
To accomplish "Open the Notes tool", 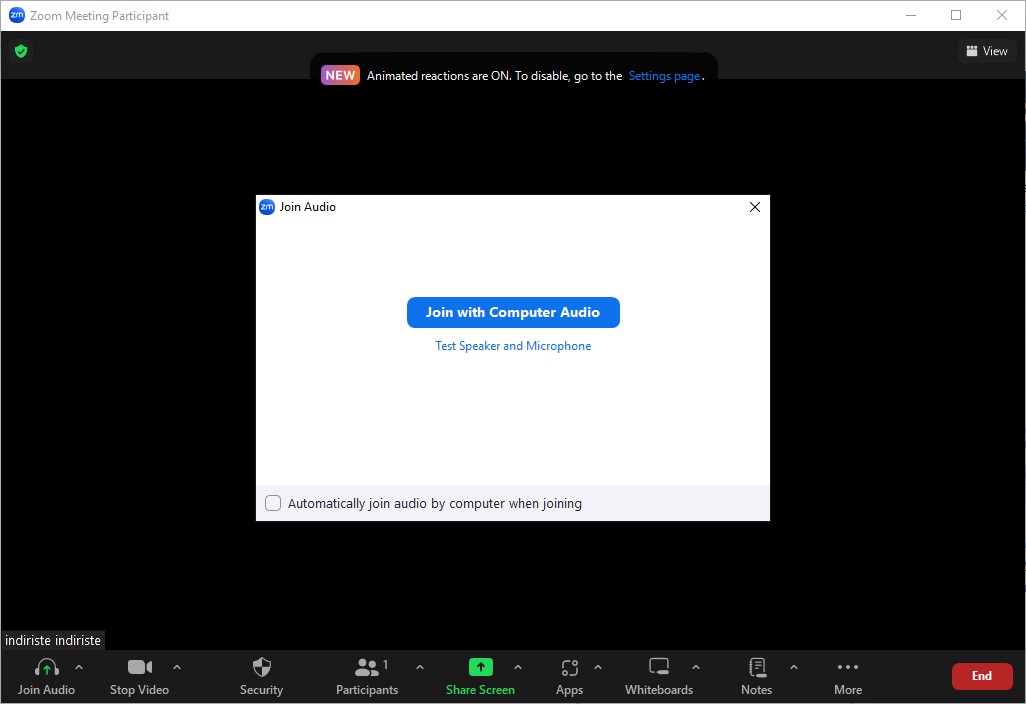I will coord(756,677).
